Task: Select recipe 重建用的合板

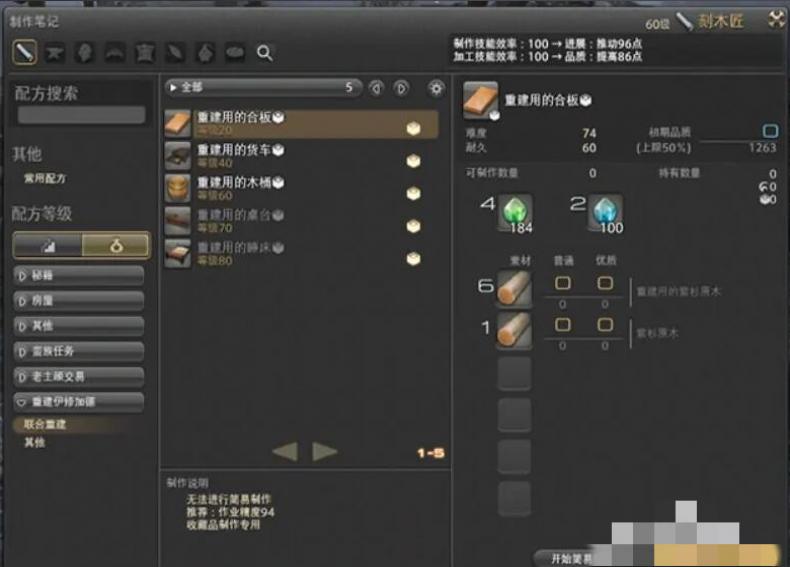Action: coord(301,124)
